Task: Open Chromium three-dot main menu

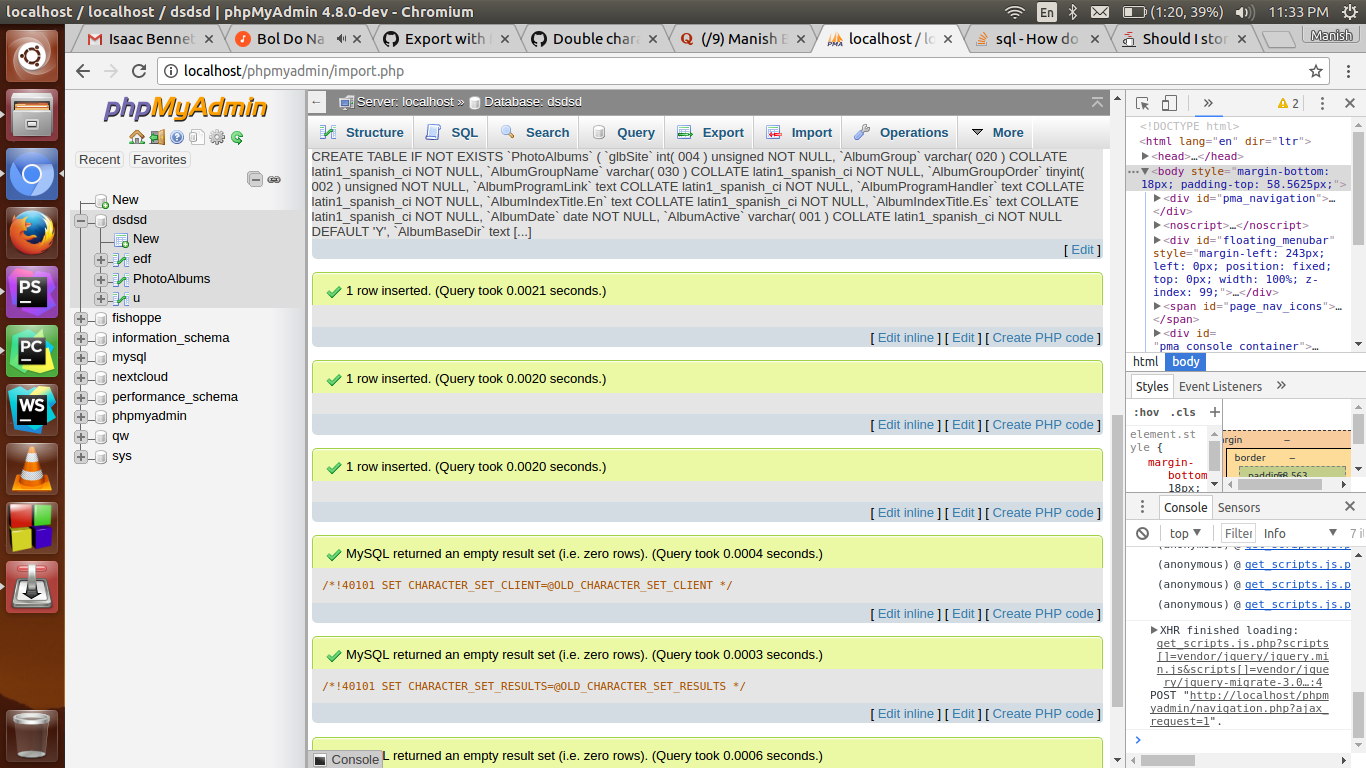Action: coord(1346,71)
